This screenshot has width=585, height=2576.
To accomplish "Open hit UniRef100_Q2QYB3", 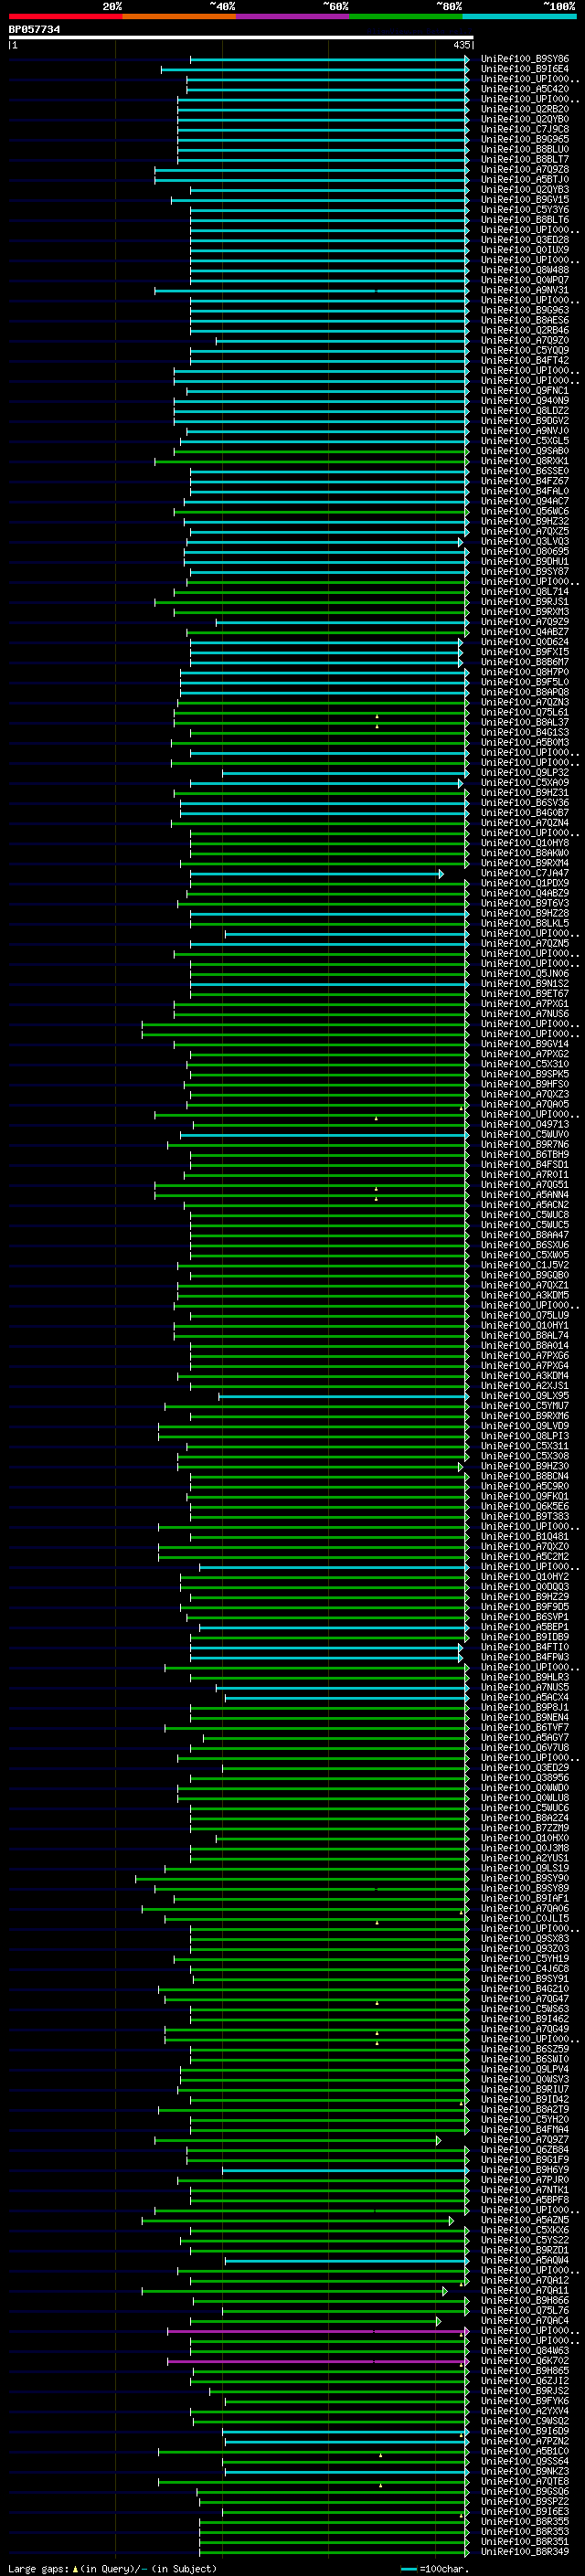I will coord(524,190).
